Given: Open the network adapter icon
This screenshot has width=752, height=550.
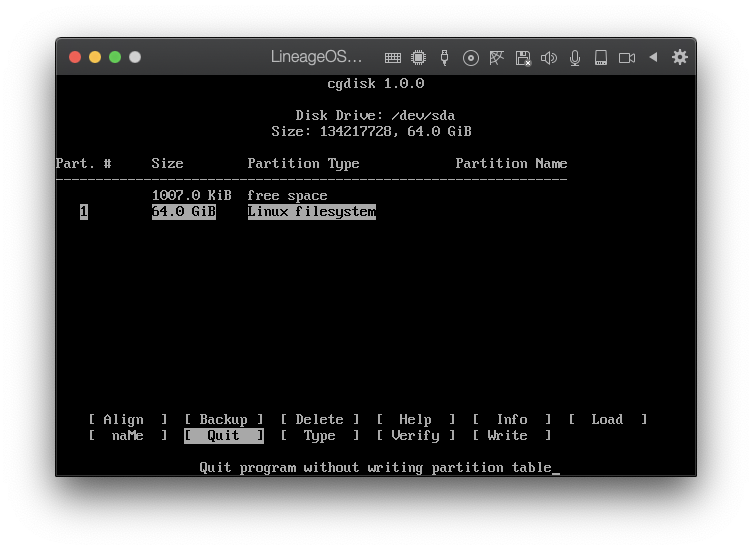Looking at the screenshot, I should 496,58.
